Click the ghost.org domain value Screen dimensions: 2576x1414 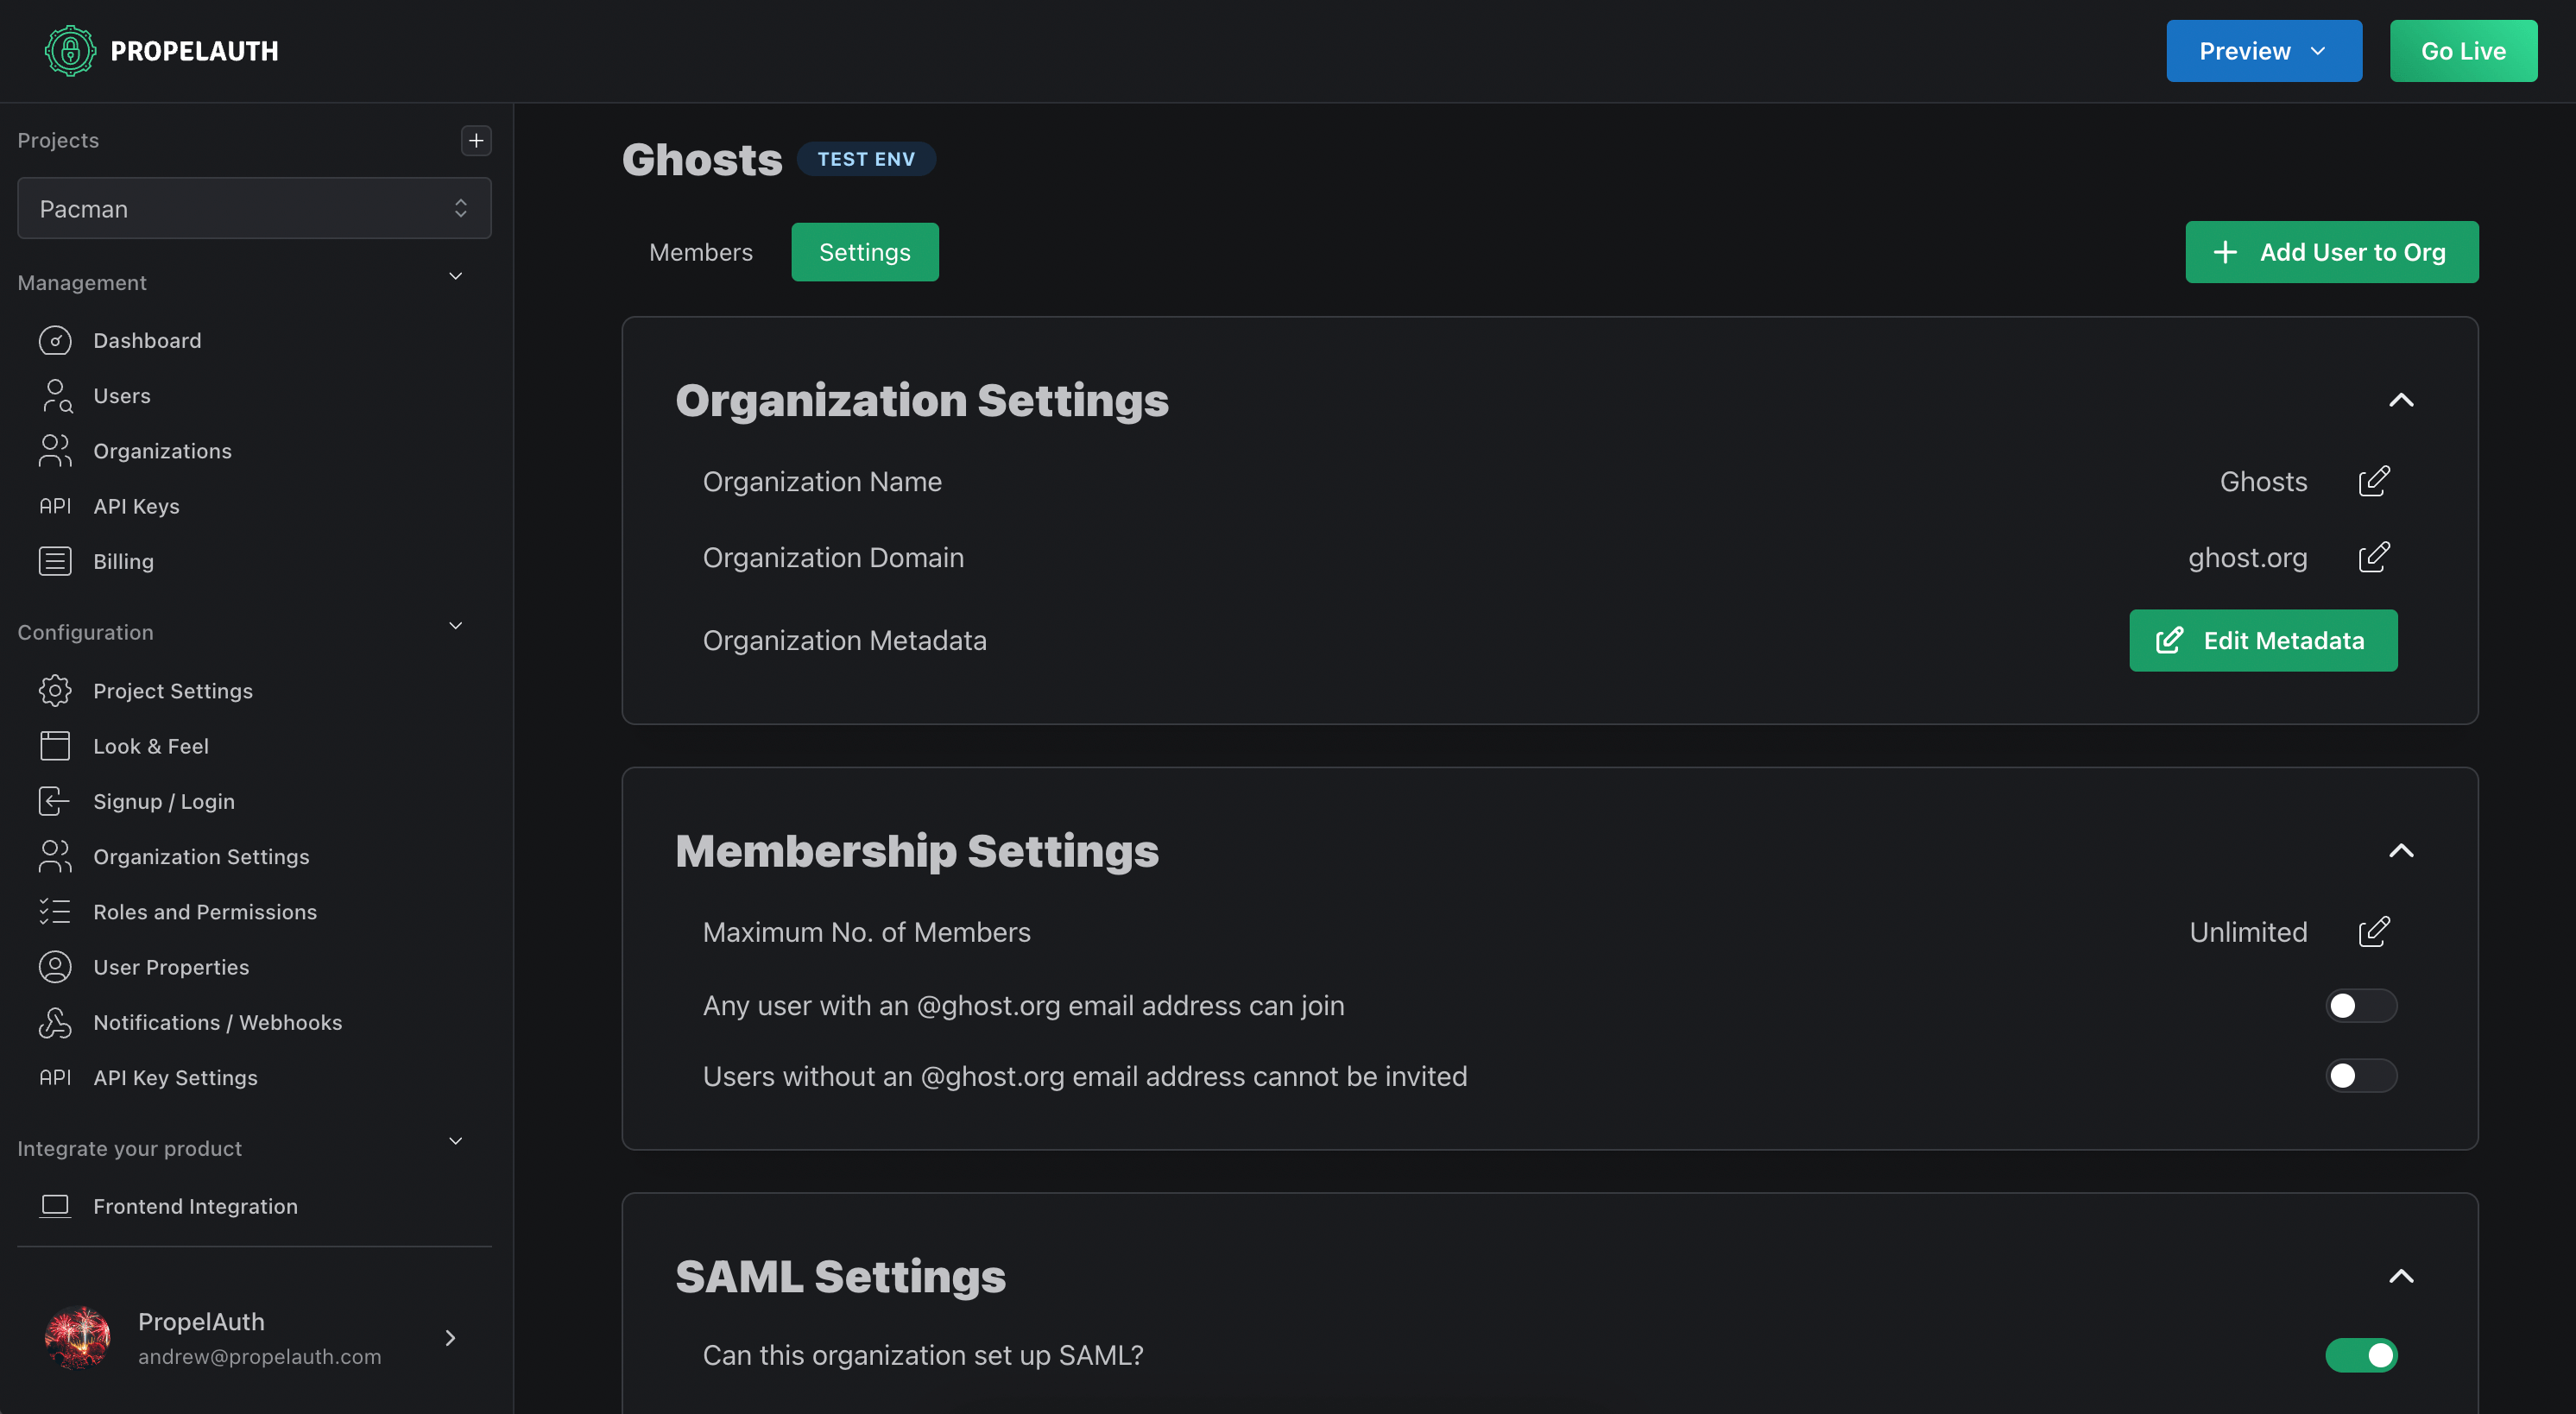coord(2247,557)
